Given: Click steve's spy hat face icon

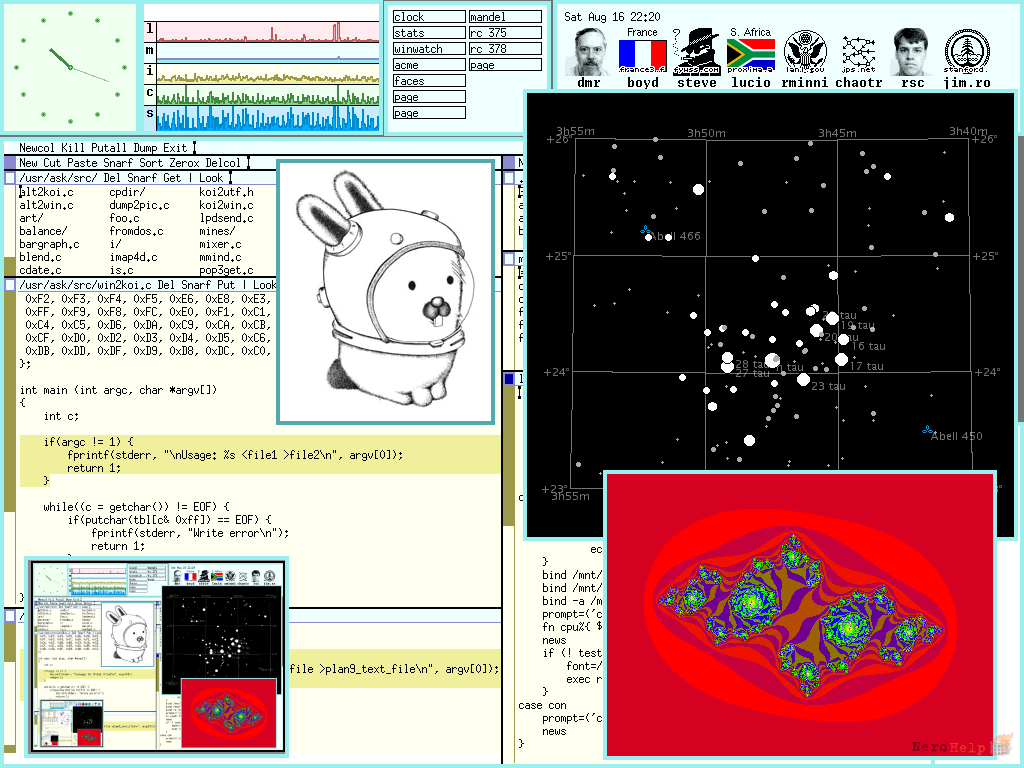Looking at the screenshot, I should coord(696,52).
